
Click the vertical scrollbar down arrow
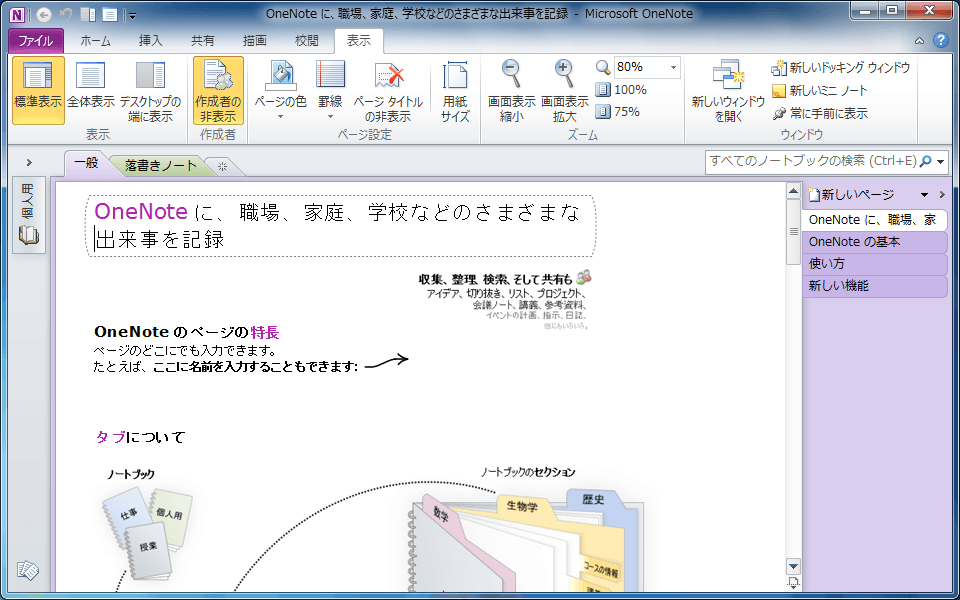[793, 566]
